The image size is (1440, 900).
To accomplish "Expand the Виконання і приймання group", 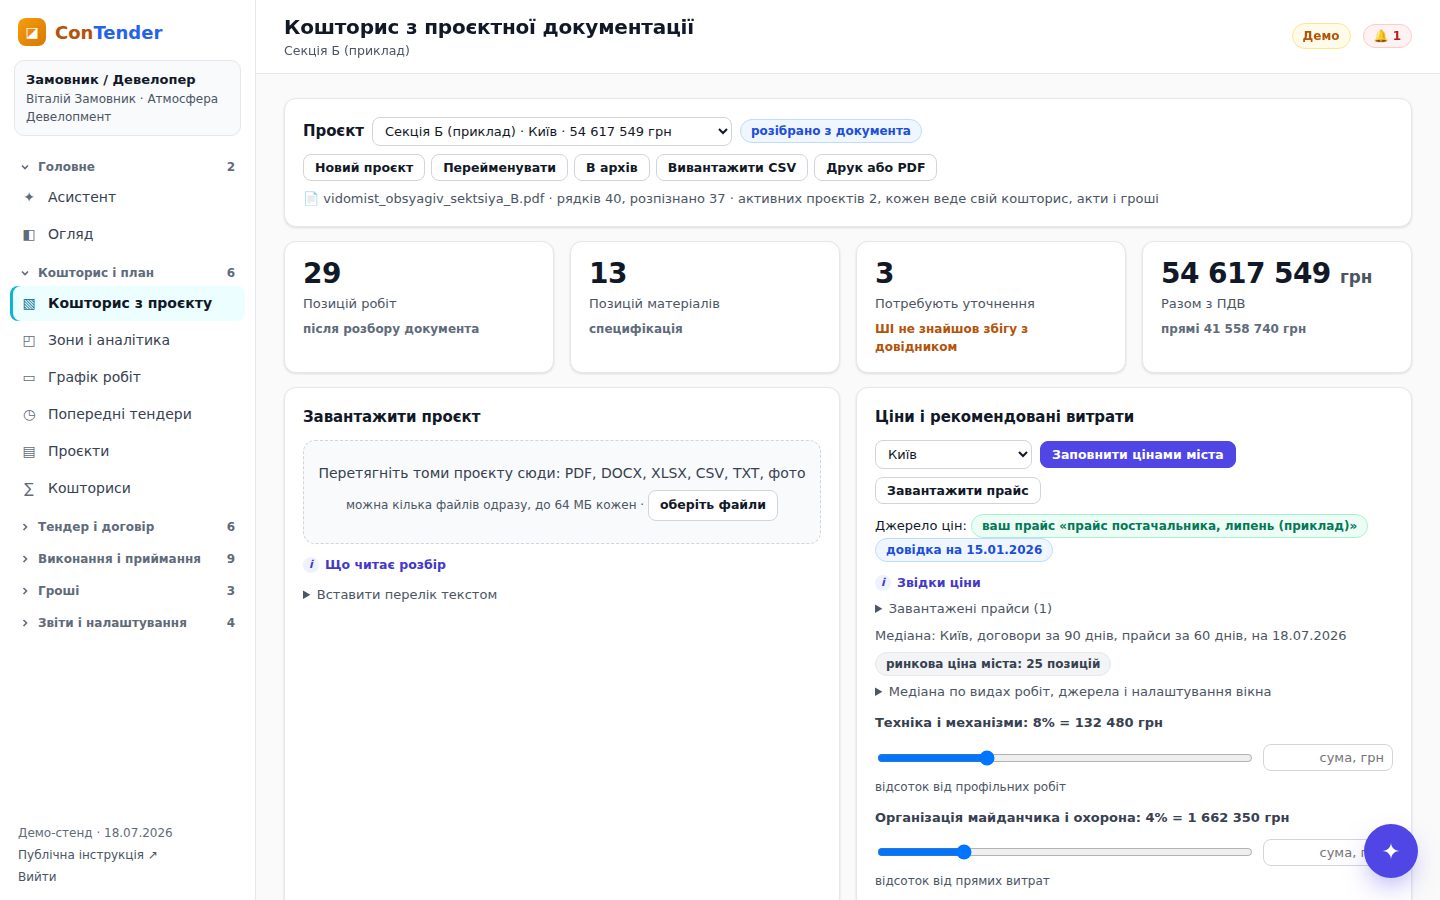I will pyautogui.click(x=127, y=558).
